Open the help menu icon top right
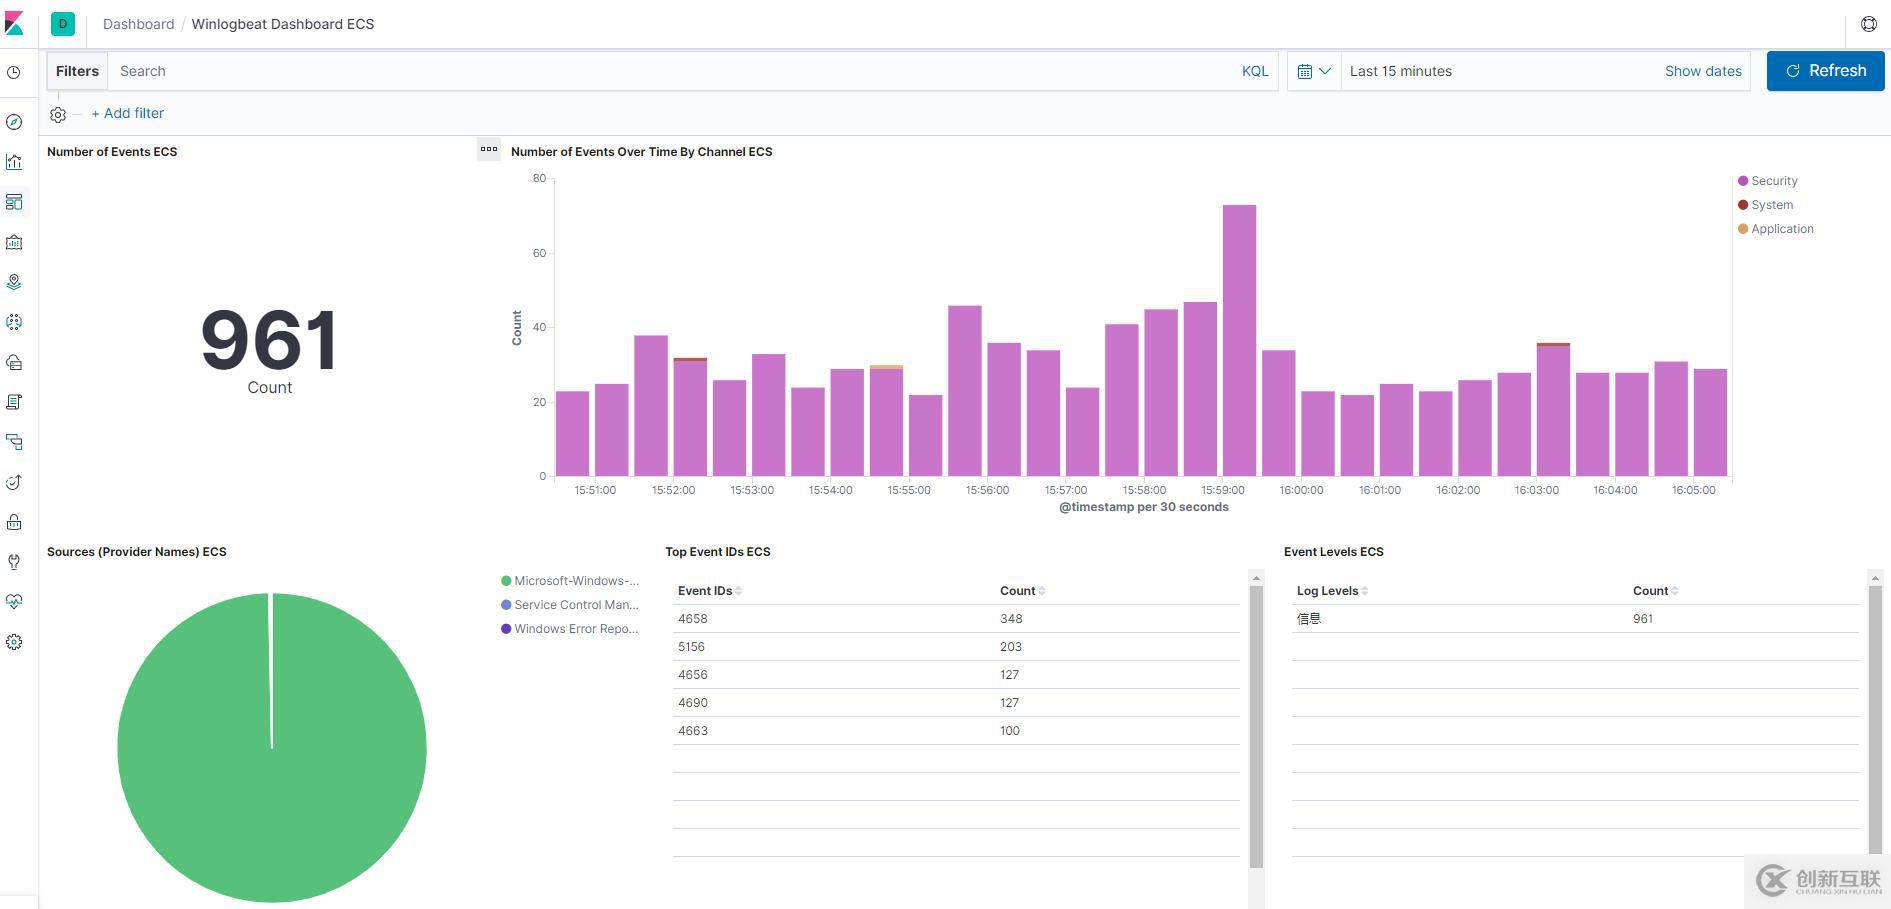Image resolution: width=1891 pixels, height=909 pixels. (1868, 24)
